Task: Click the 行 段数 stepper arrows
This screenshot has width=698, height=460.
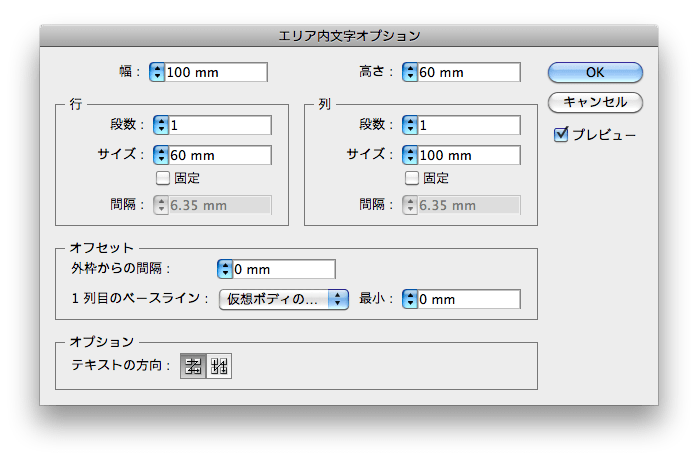Action: coord(161,125)
